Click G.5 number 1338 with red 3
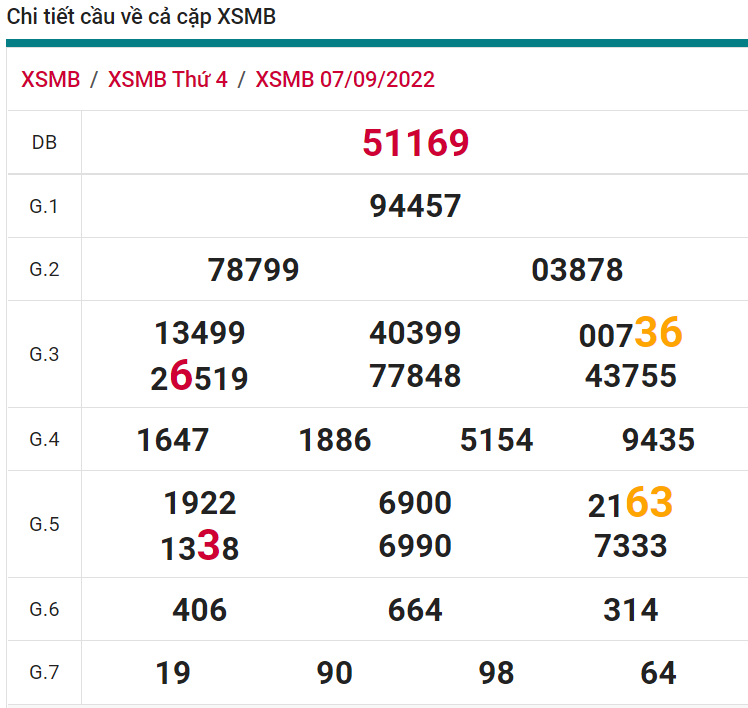Image resolution: width=748 pixels, height=708 pixels. 199,547
